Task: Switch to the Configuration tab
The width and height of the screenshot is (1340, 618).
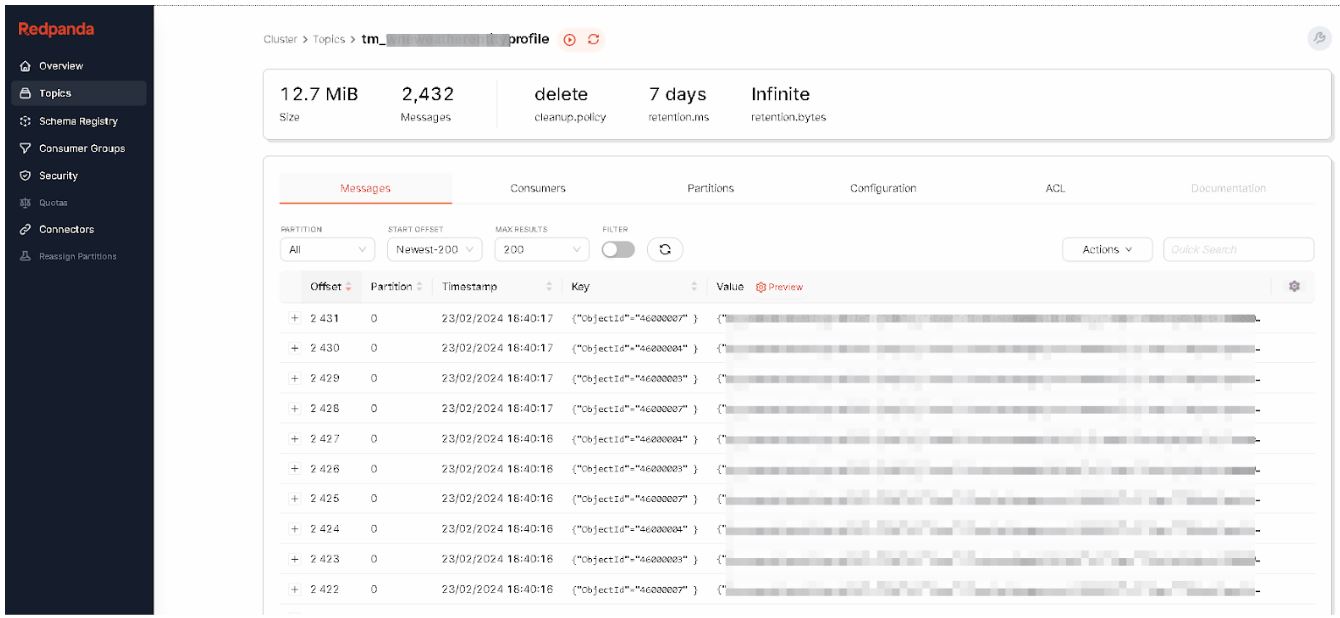Action: [x=882, y=188]
